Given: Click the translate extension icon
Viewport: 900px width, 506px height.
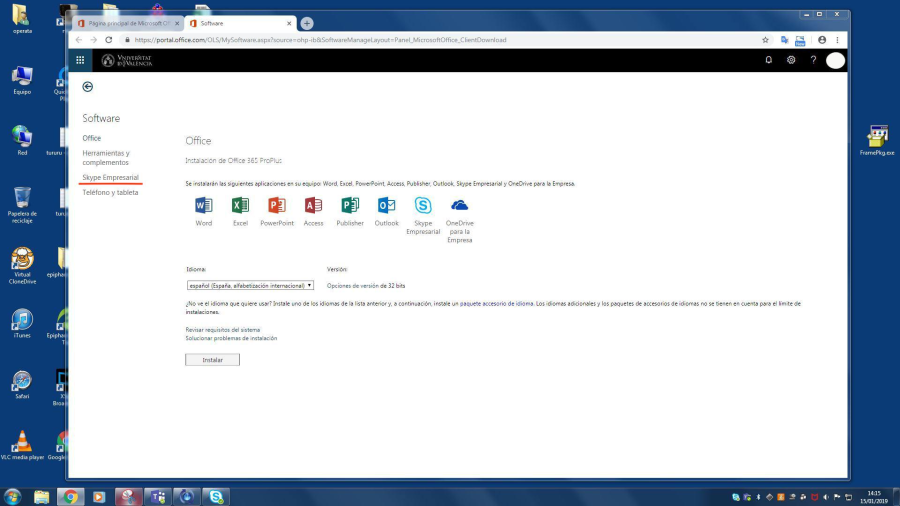Looking at the screenshot, I should [784, 40].
